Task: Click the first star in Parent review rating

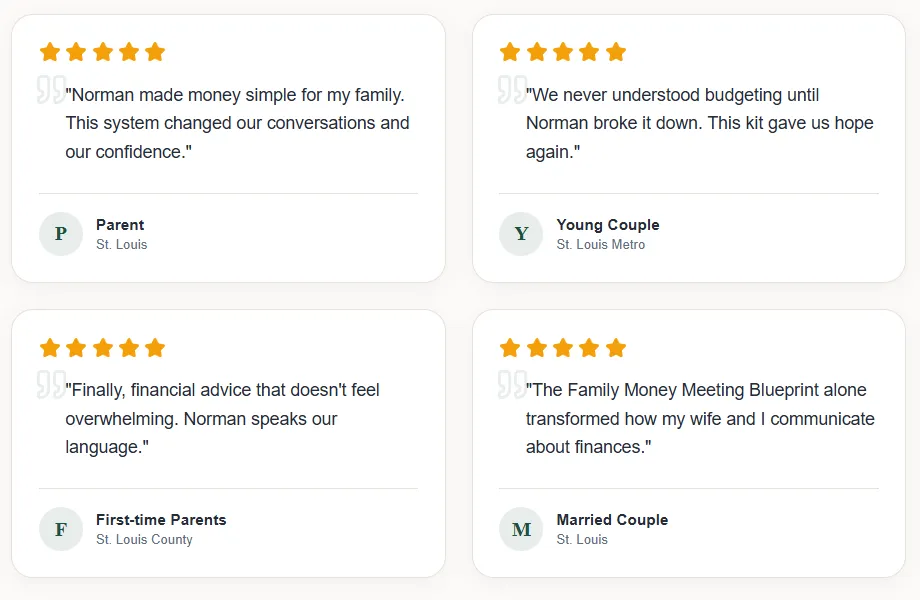Action: click(x=50, y=52)
